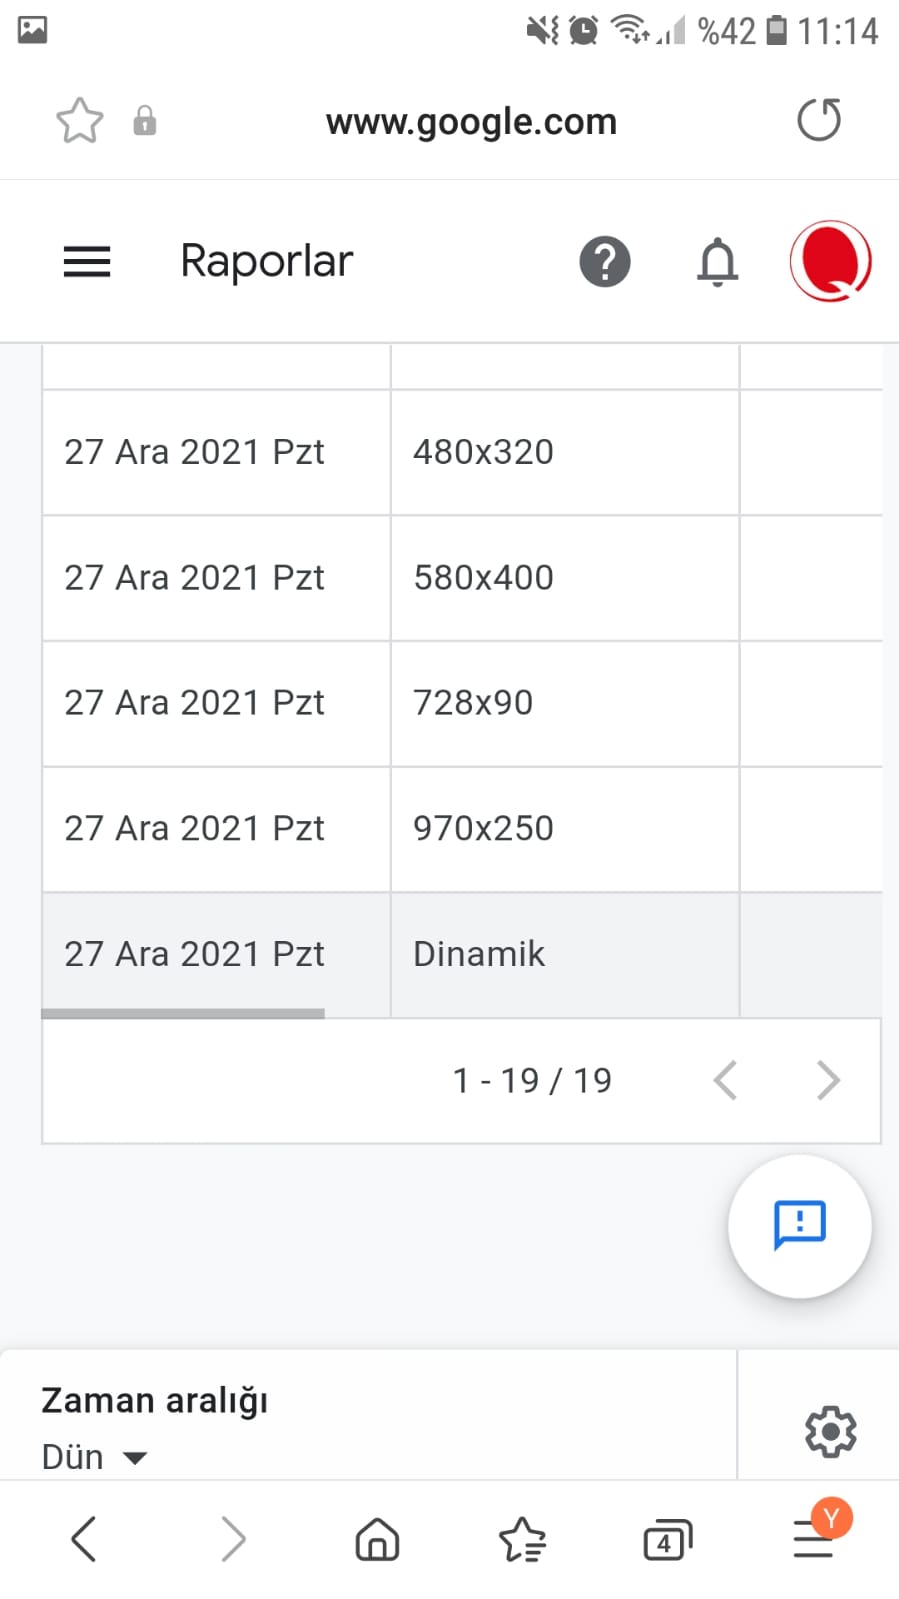Navigate back with browser back arrow
This screenshot has width=899, height=1599.
(x=84, y=1539)
